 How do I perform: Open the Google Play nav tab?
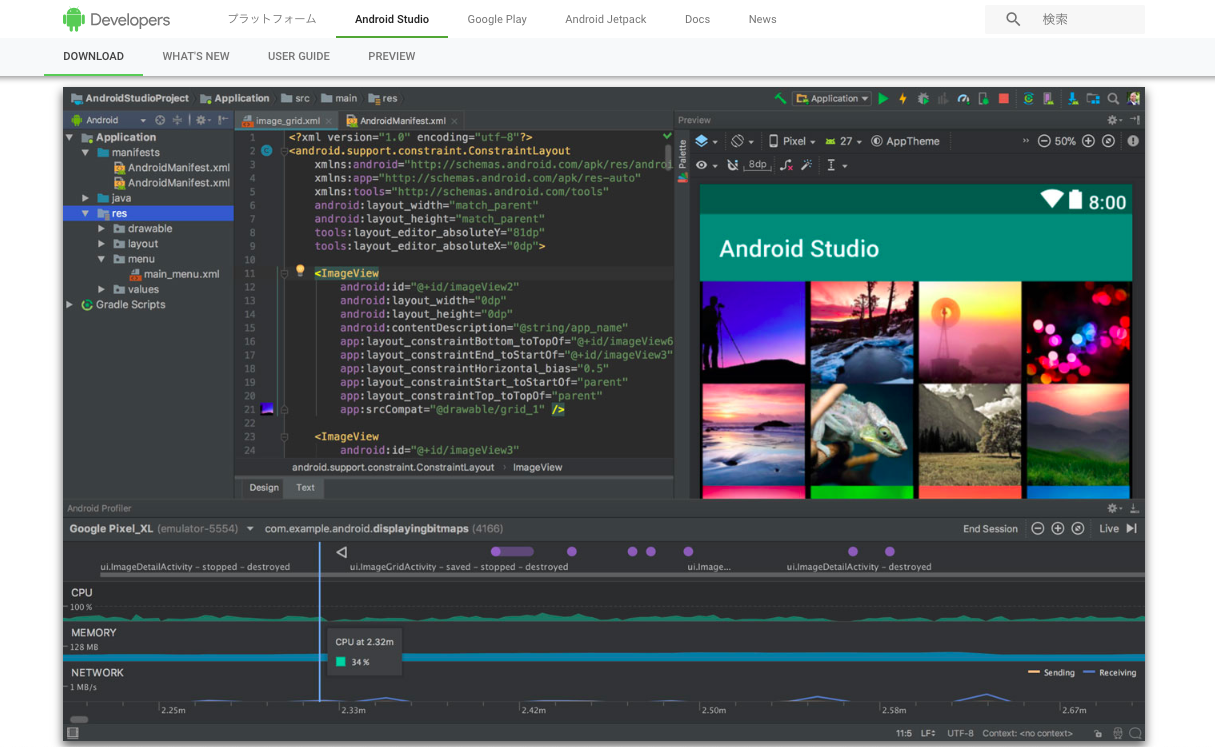coord(497,19)
